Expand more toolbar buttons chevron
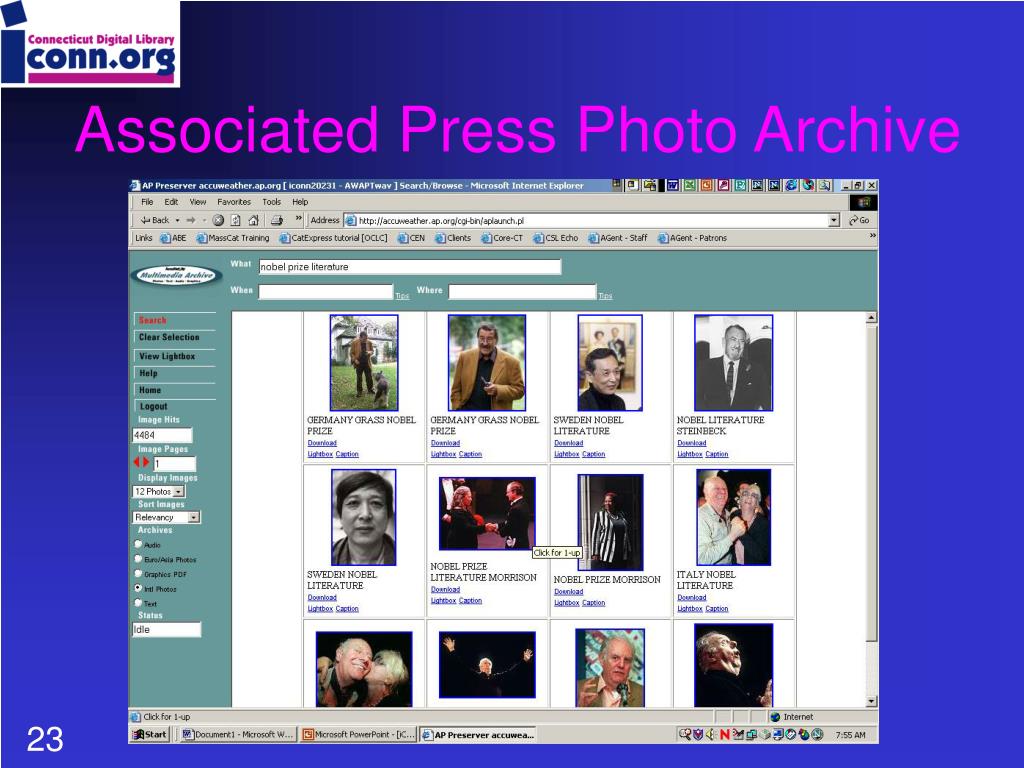 pyautogui.click(x=298, y=218)
